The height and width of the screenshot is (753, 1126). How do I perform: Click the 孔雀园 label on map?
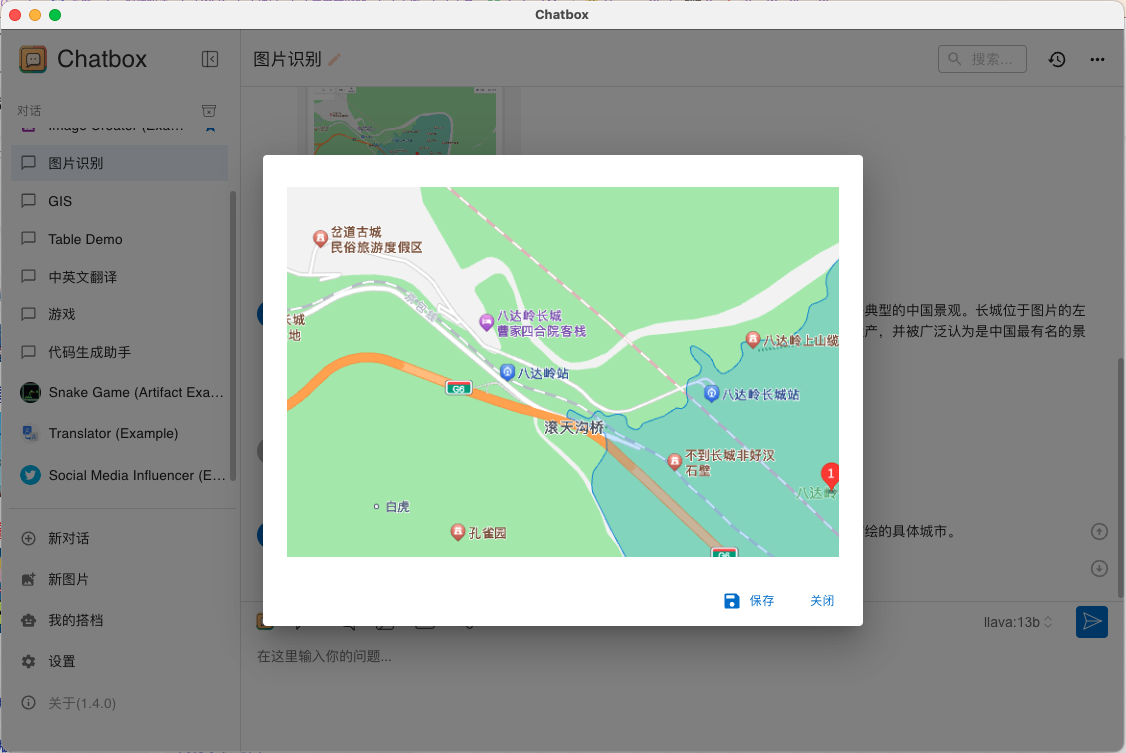(x=488, y=533)
